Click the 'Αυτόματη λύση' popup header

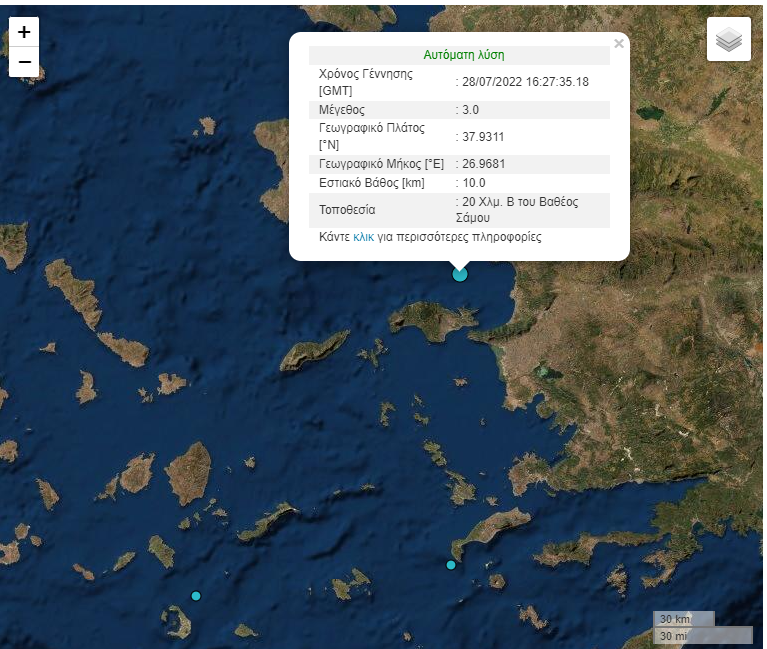(464, 55)
